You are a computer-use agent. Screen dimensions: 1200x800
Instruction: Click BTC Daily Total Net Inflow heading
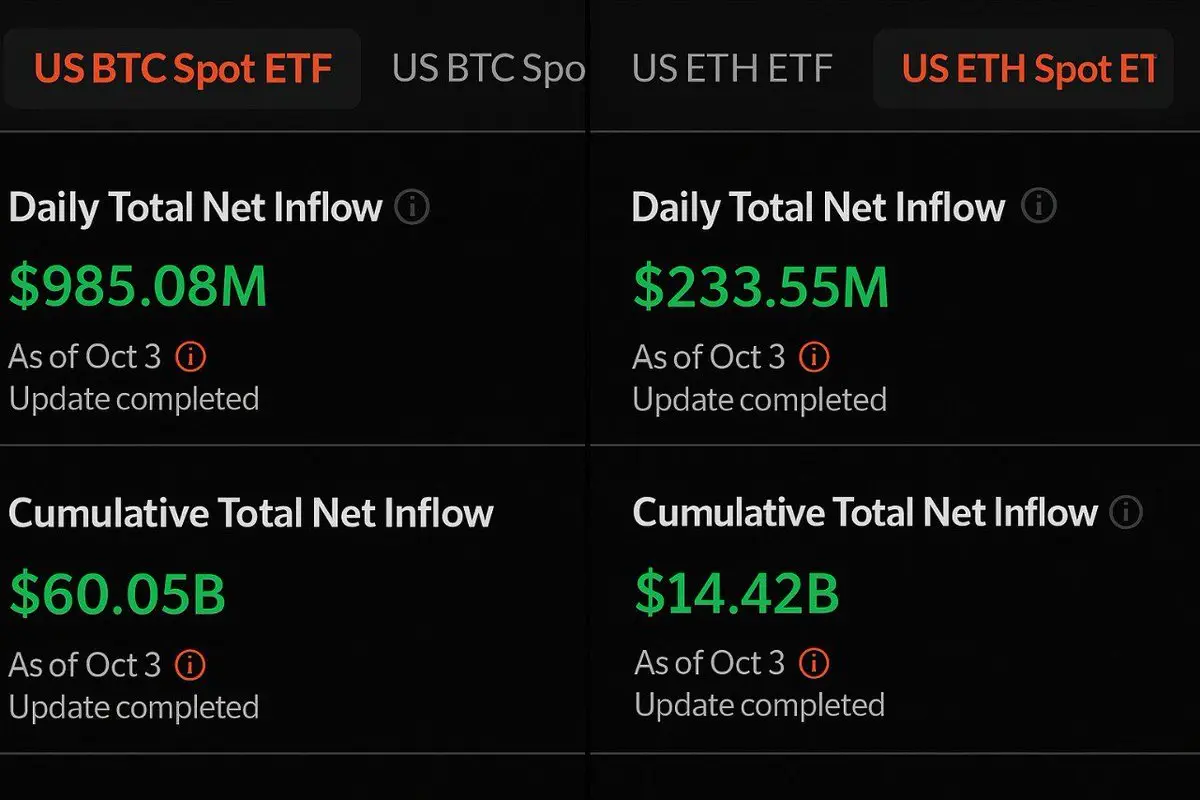point(195,208)
